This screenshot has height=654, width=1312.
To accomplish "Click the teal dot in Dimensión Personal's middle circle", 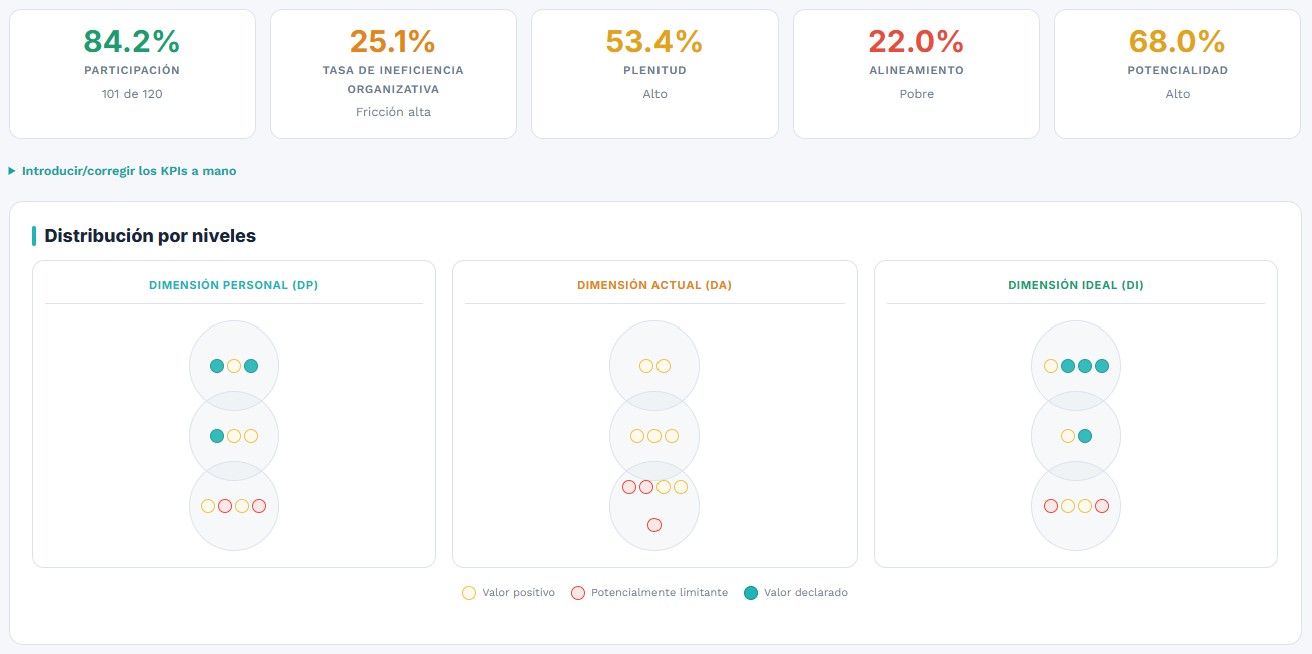I will (217, 436).
